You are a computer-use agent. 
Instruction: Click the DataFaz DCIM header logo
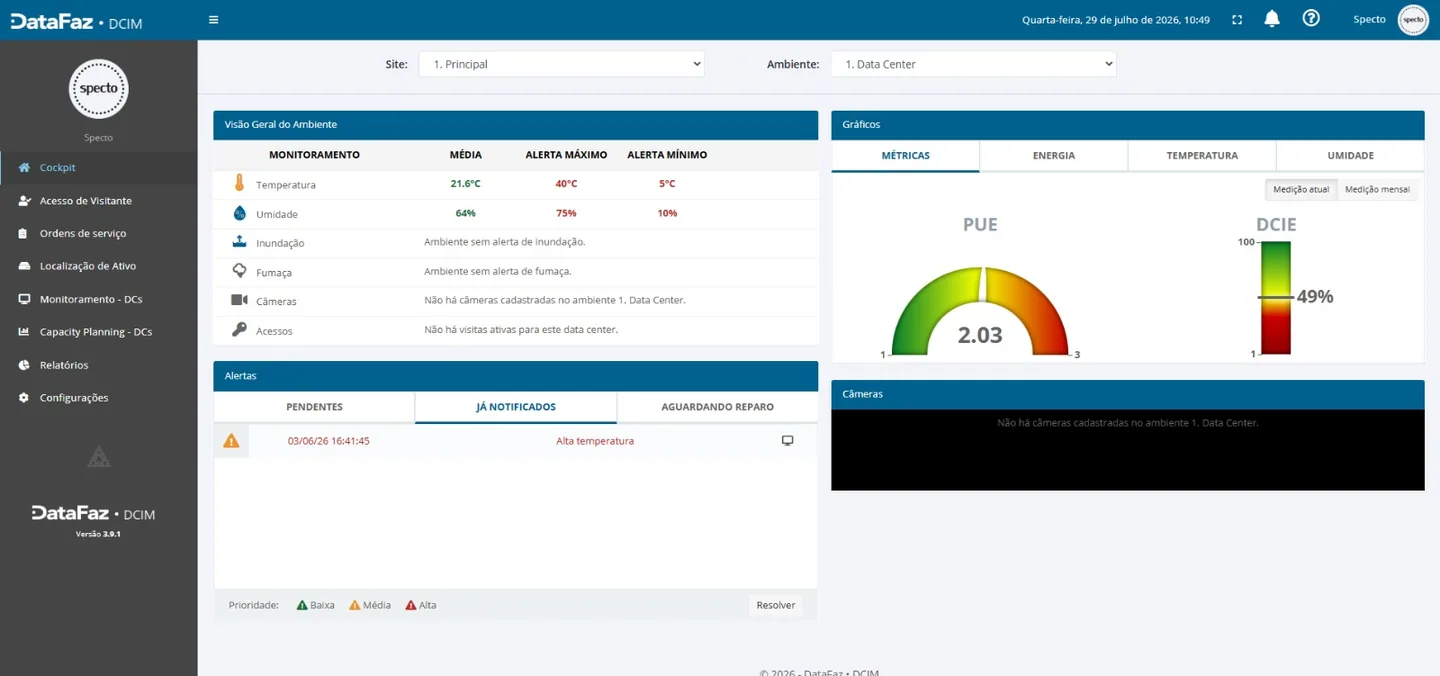[77, 21]
